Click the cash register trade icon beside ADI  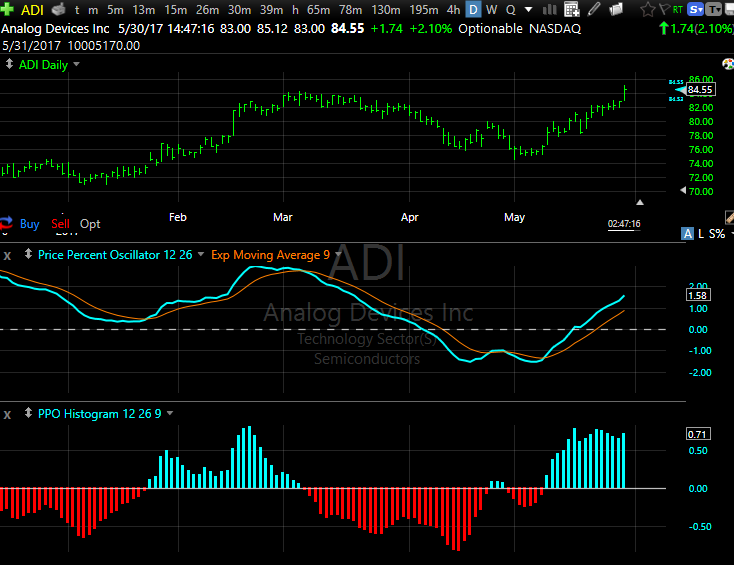pyautogui.click(x=59, y=9)
